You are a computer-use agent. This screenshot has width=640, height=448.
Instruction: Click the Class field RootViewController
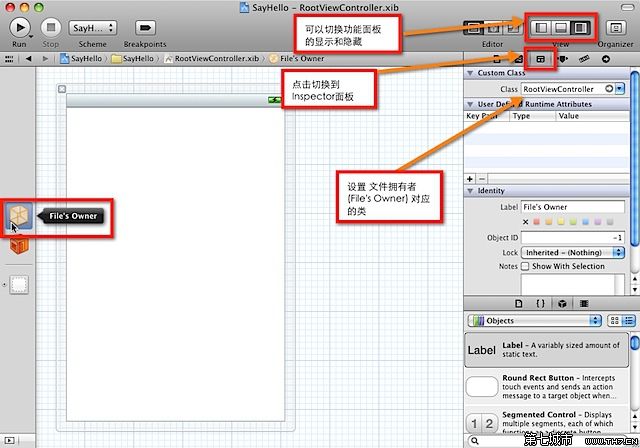coord(562,89)
